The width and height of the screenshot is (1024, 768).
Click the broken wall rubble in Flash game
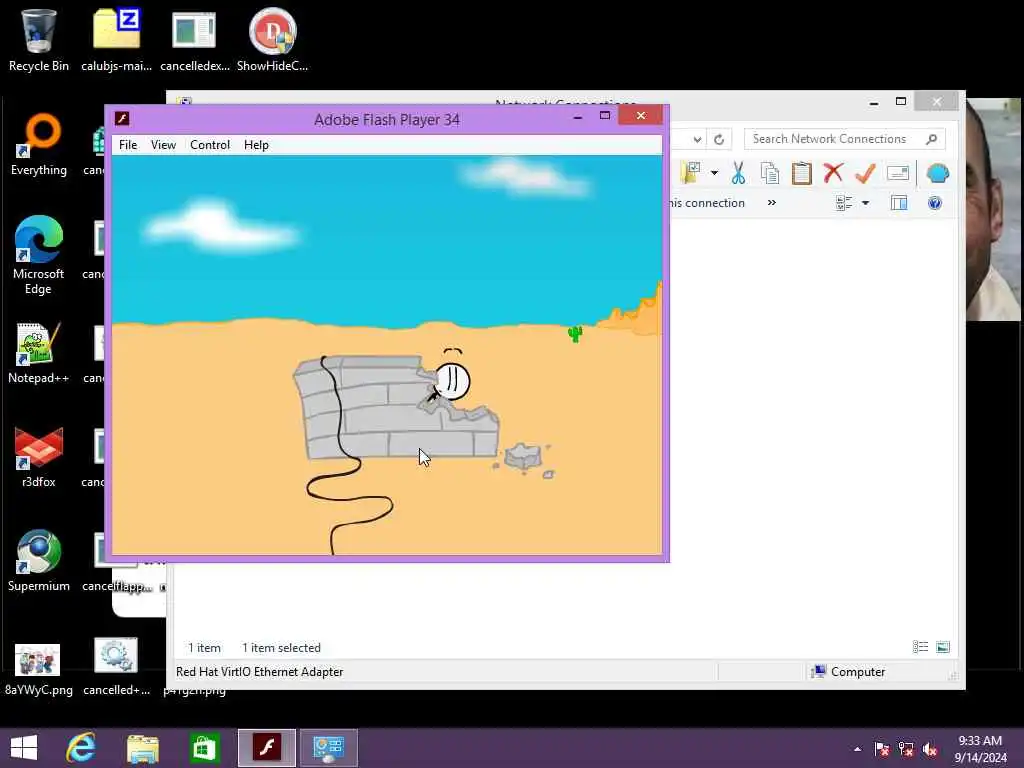[x=524, y=456]
